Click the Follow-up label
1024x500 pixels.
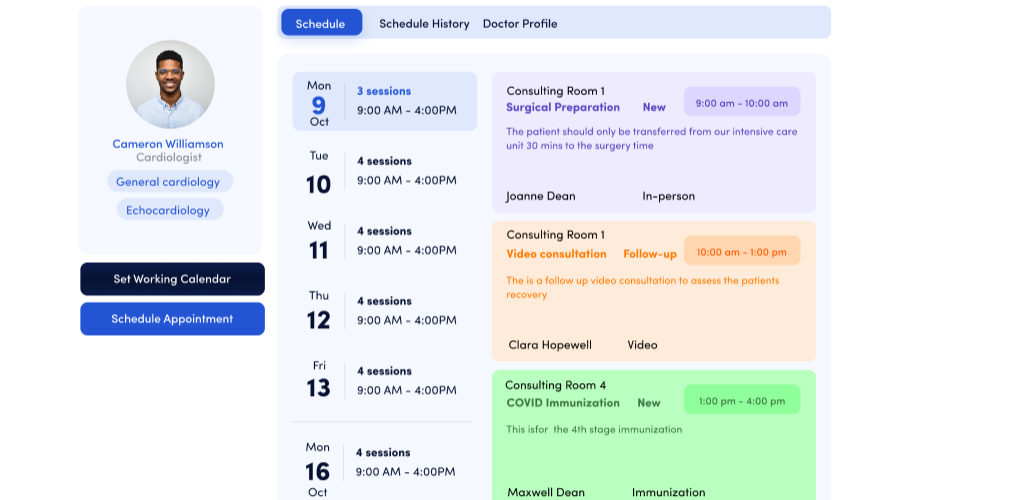(650, 254)
